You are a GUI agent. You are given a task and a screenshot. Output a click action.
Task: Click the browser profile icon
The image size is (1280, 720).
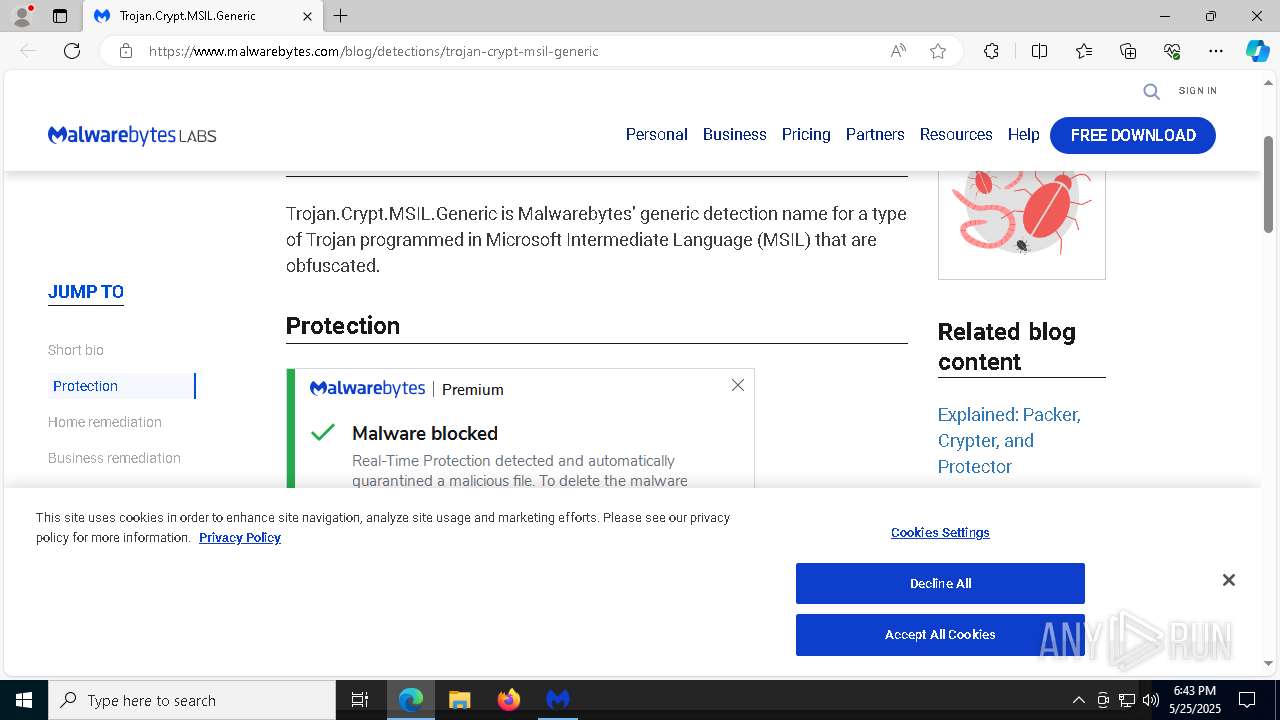tap(22, 16)
